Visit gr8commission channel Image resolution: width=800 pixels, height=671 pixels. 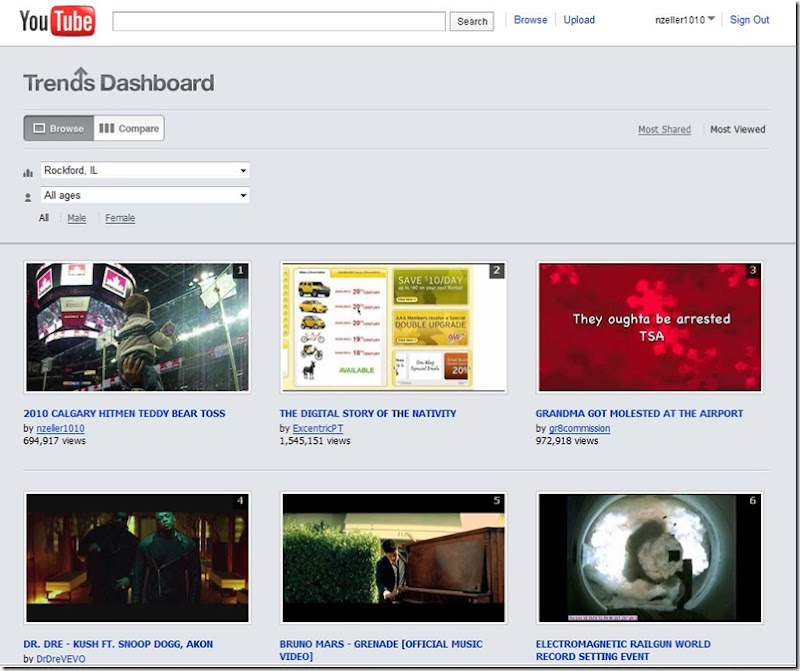click(579, 429)
